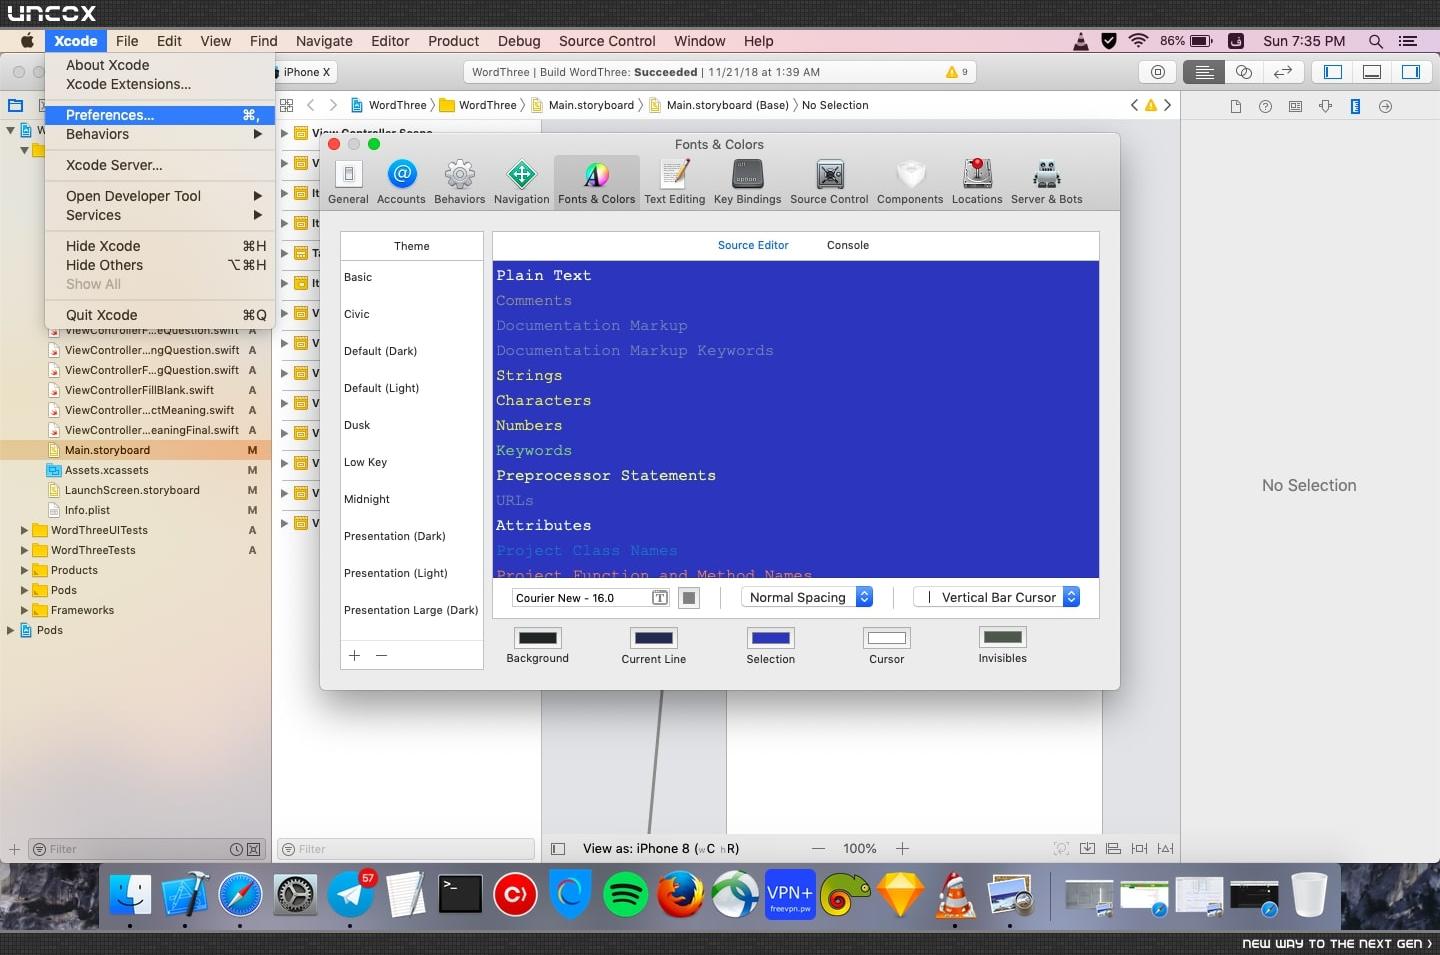Open the Selection color well
This screenshot has height=955, width=1440.
tap(770, 638)
